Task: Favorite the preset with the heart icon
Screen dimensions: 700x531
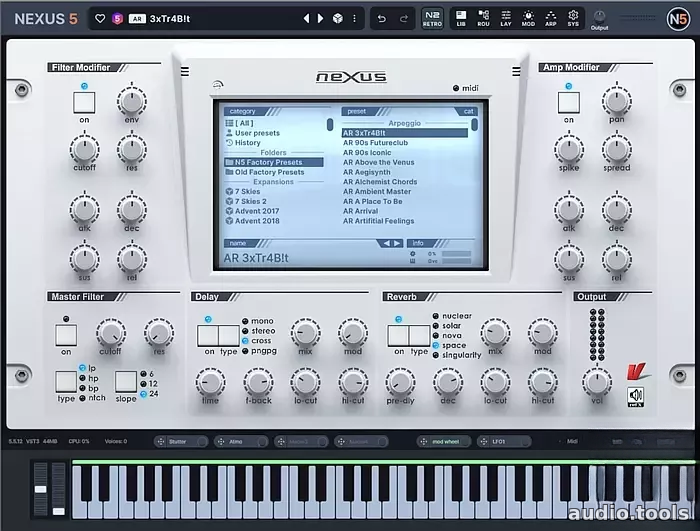Action: tap(100, 19)
